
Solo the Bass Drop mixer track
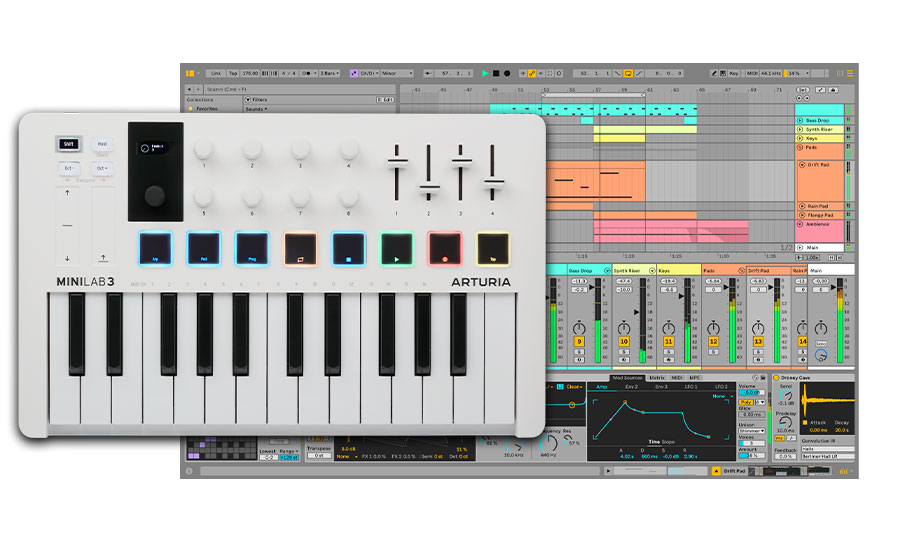[579, 351]
